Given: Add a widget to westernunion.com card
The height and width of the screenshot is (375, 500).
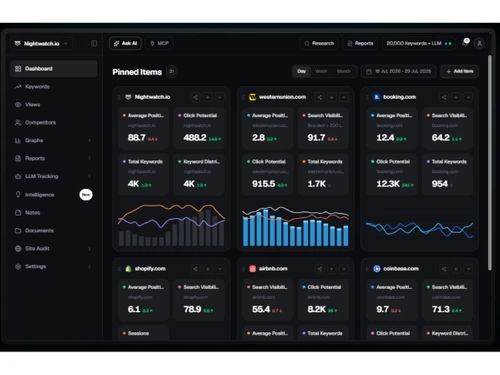Looking at the screenshot, I should [332, 97].
